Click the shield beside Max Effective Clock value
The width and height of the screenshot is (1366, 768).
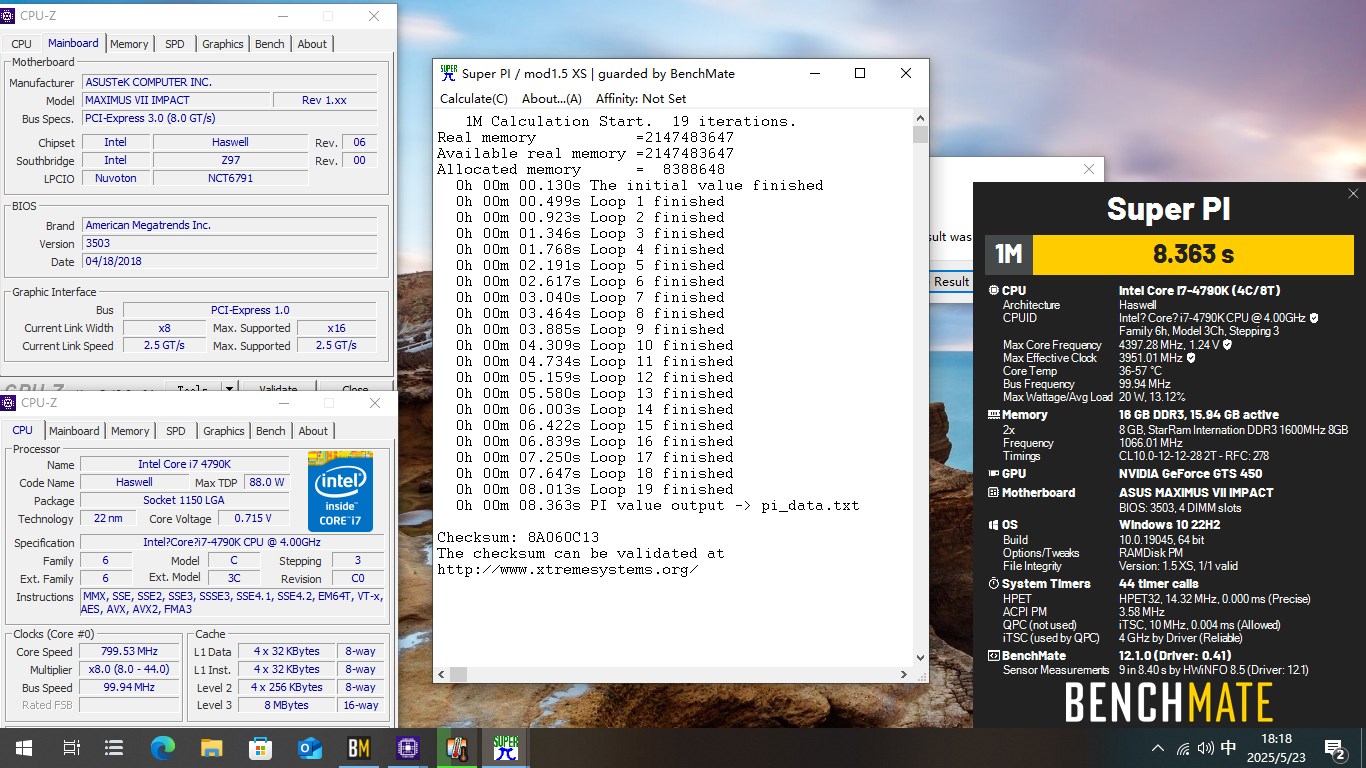1191,358
